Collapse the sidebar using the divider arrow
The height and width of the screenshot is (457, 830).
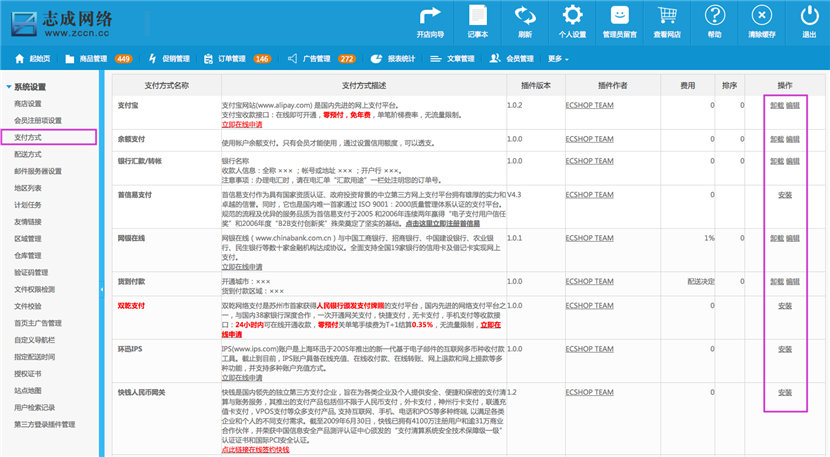(102, 290)
